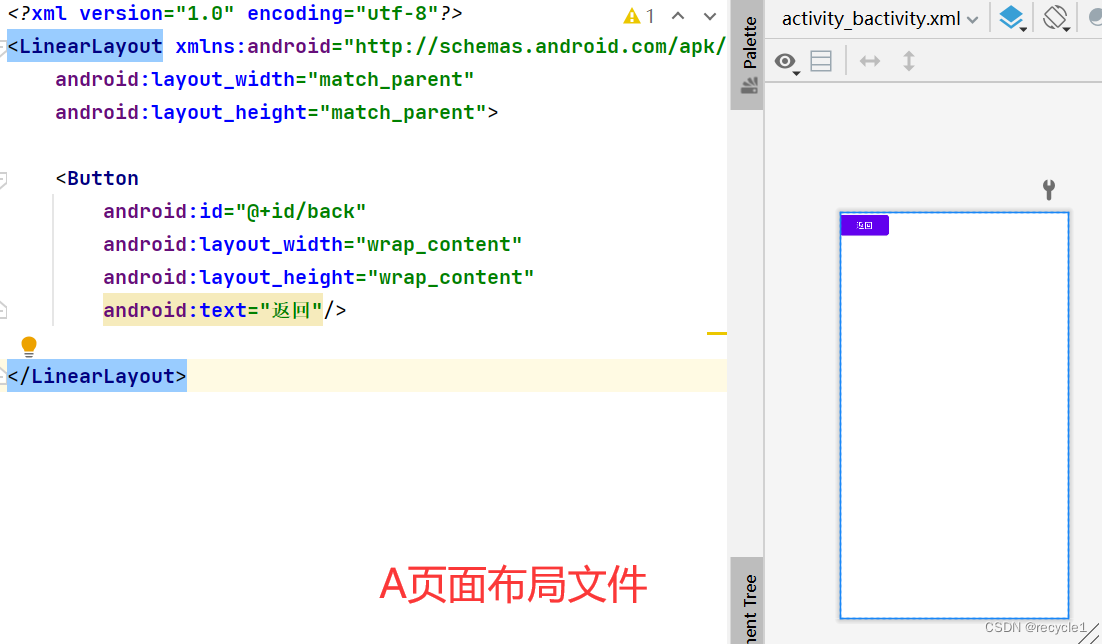Click the wrench icon above the preview
1102x644 pixels.
[1048, 189]
